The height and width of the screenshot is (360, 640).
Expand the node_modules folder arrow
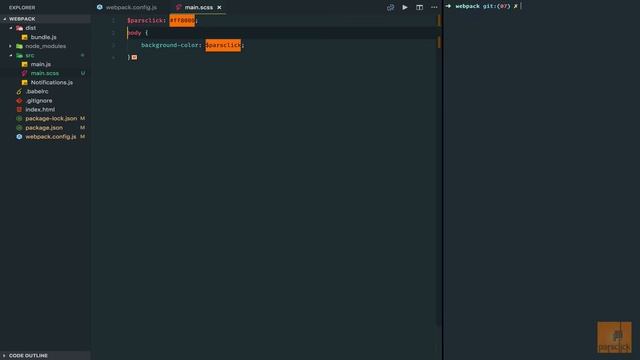click(x=11, y=46)
